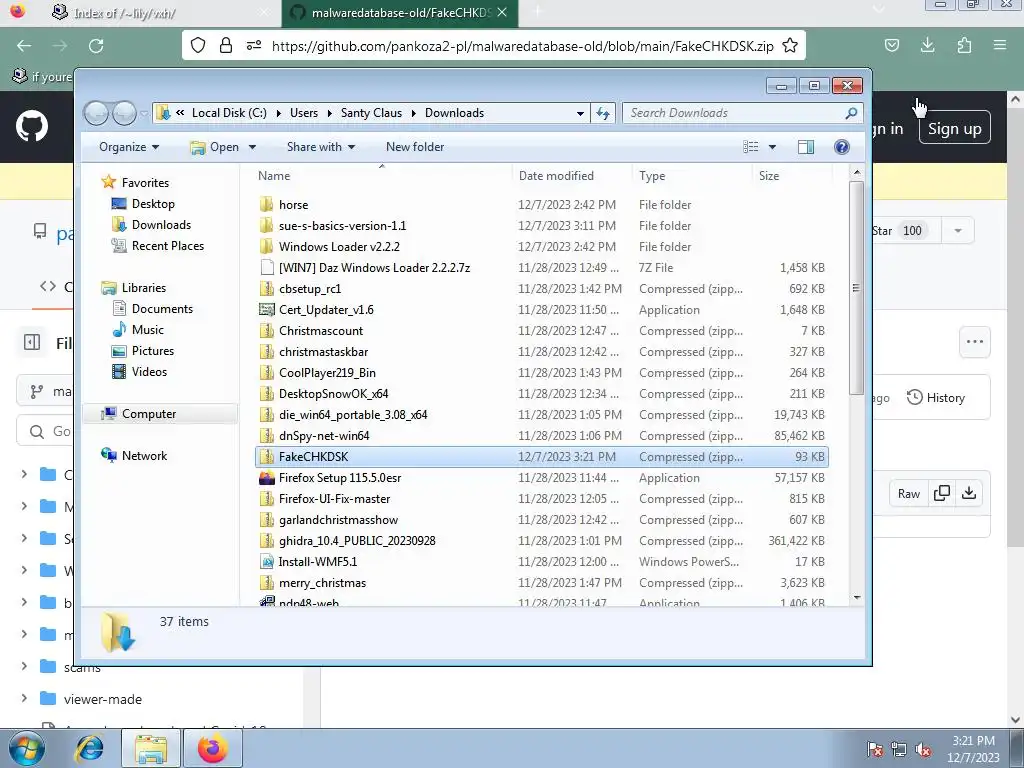Expand viewer-made folder in GitHub tree
The height and width of the screenshot is (768, 1024).
pos(25,699)
